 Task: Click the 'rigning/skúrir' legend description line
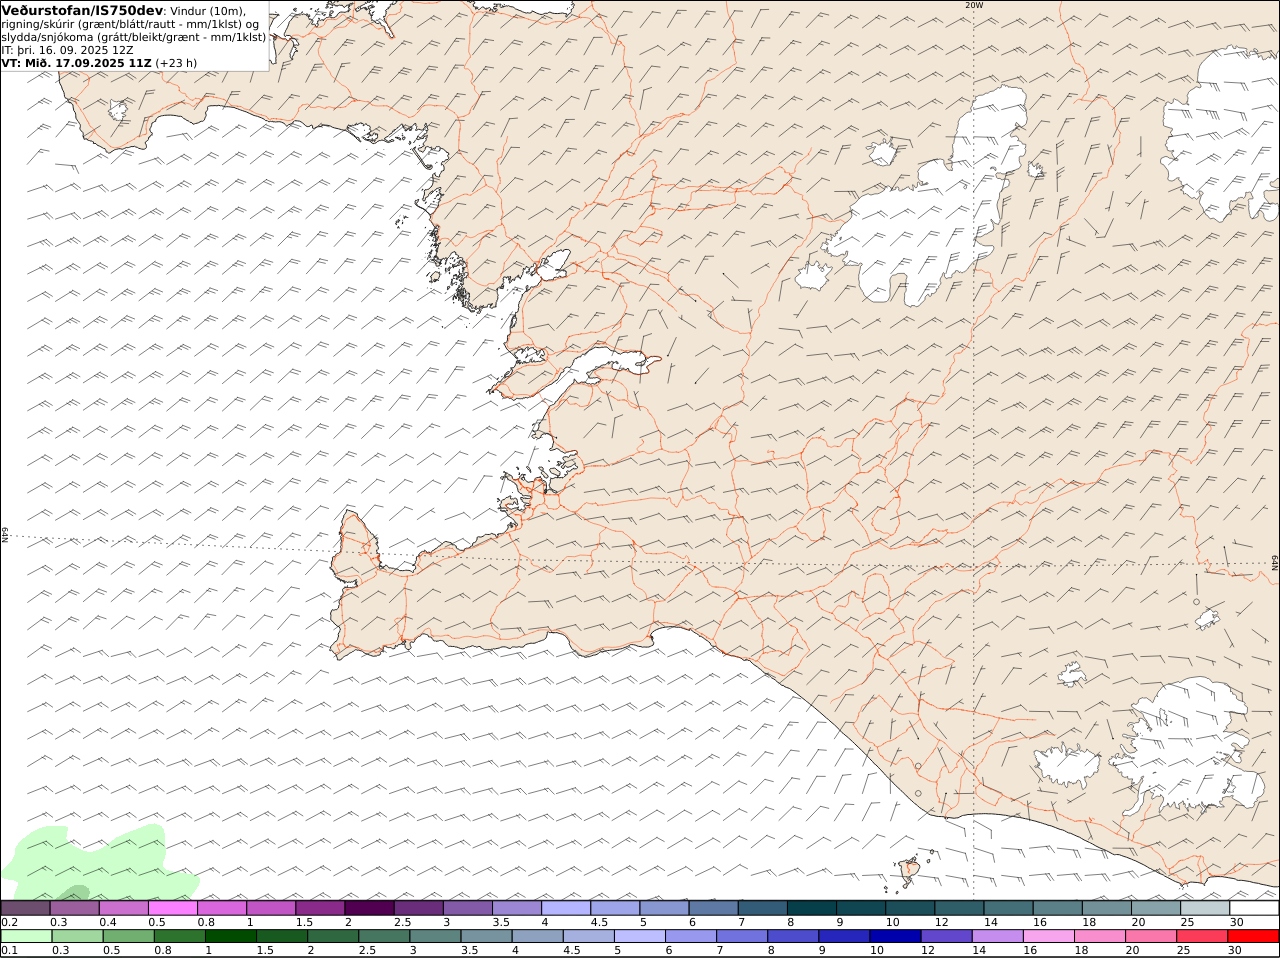129,24
